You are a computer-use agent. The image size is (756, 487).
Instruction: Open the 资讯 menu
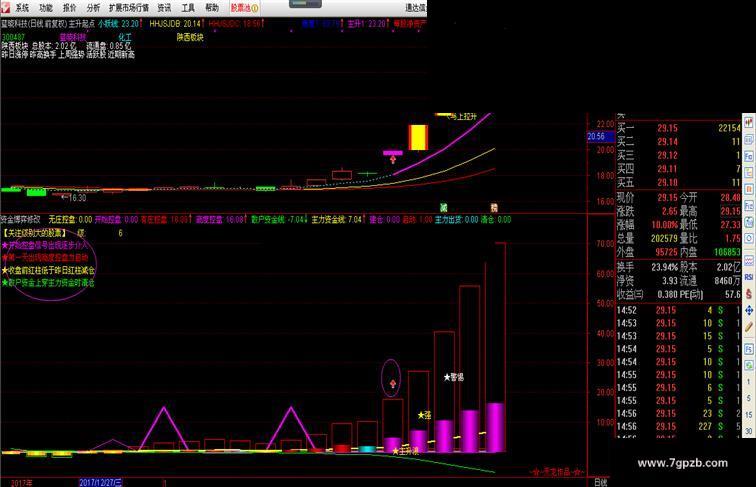coord(164,8)
